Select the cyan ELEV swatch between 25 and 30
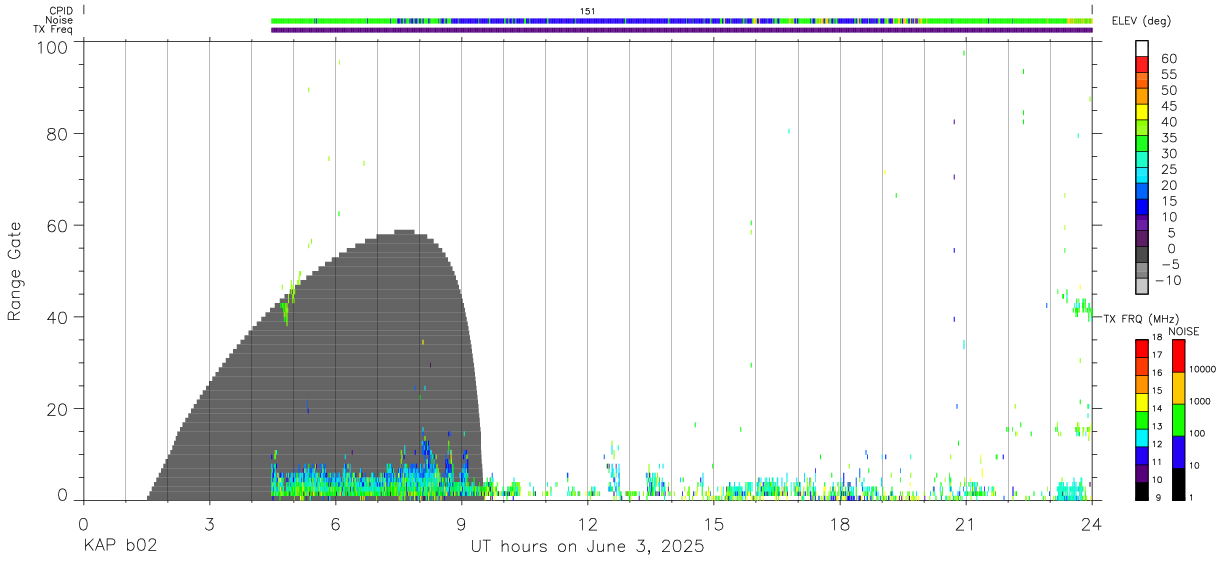The width and height of the screenshot is (1228, 567). (x=1142, y=161)
